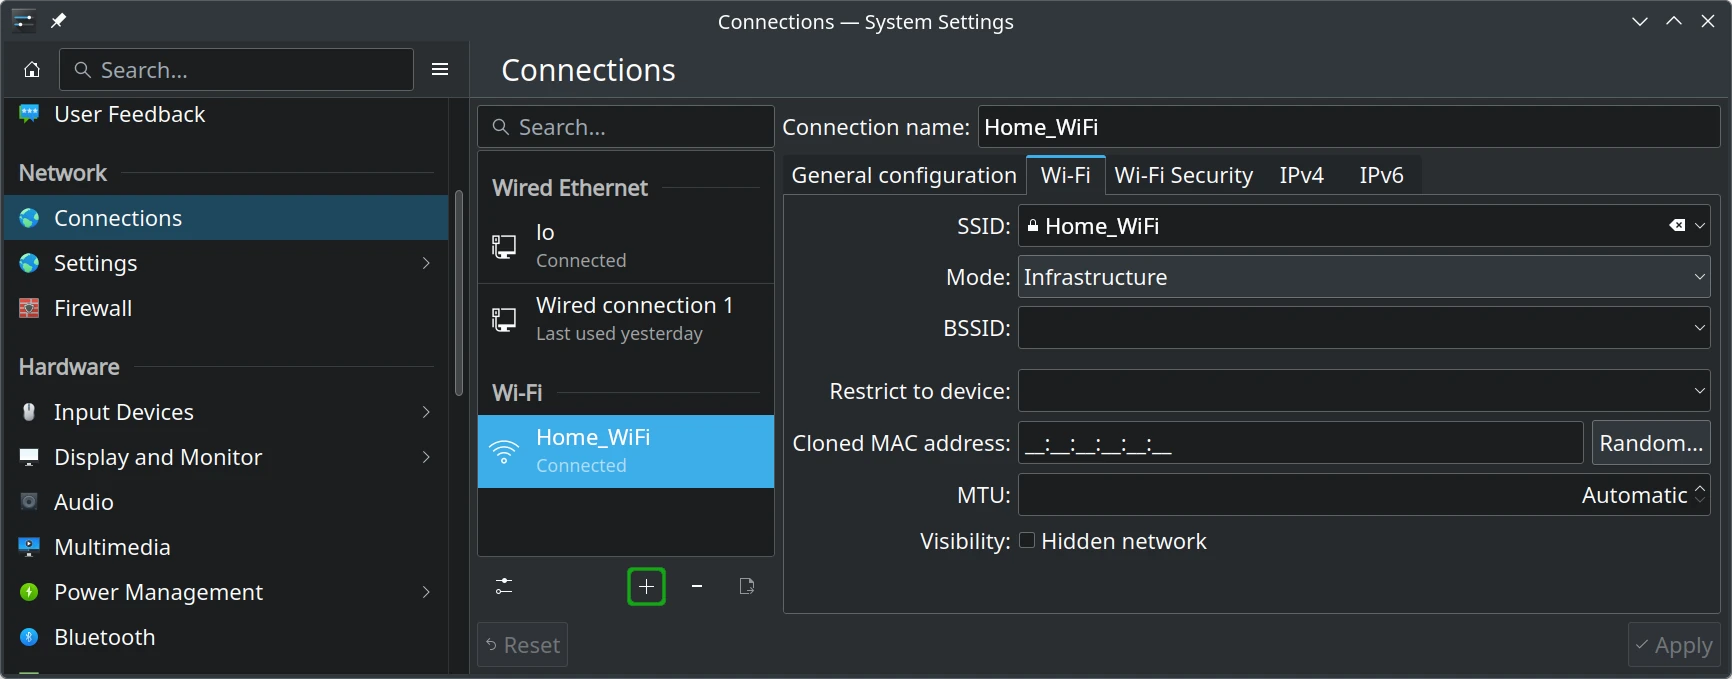Click the add new connection plus icon
Screen dimensions: 1732x679
pos(646,587)
